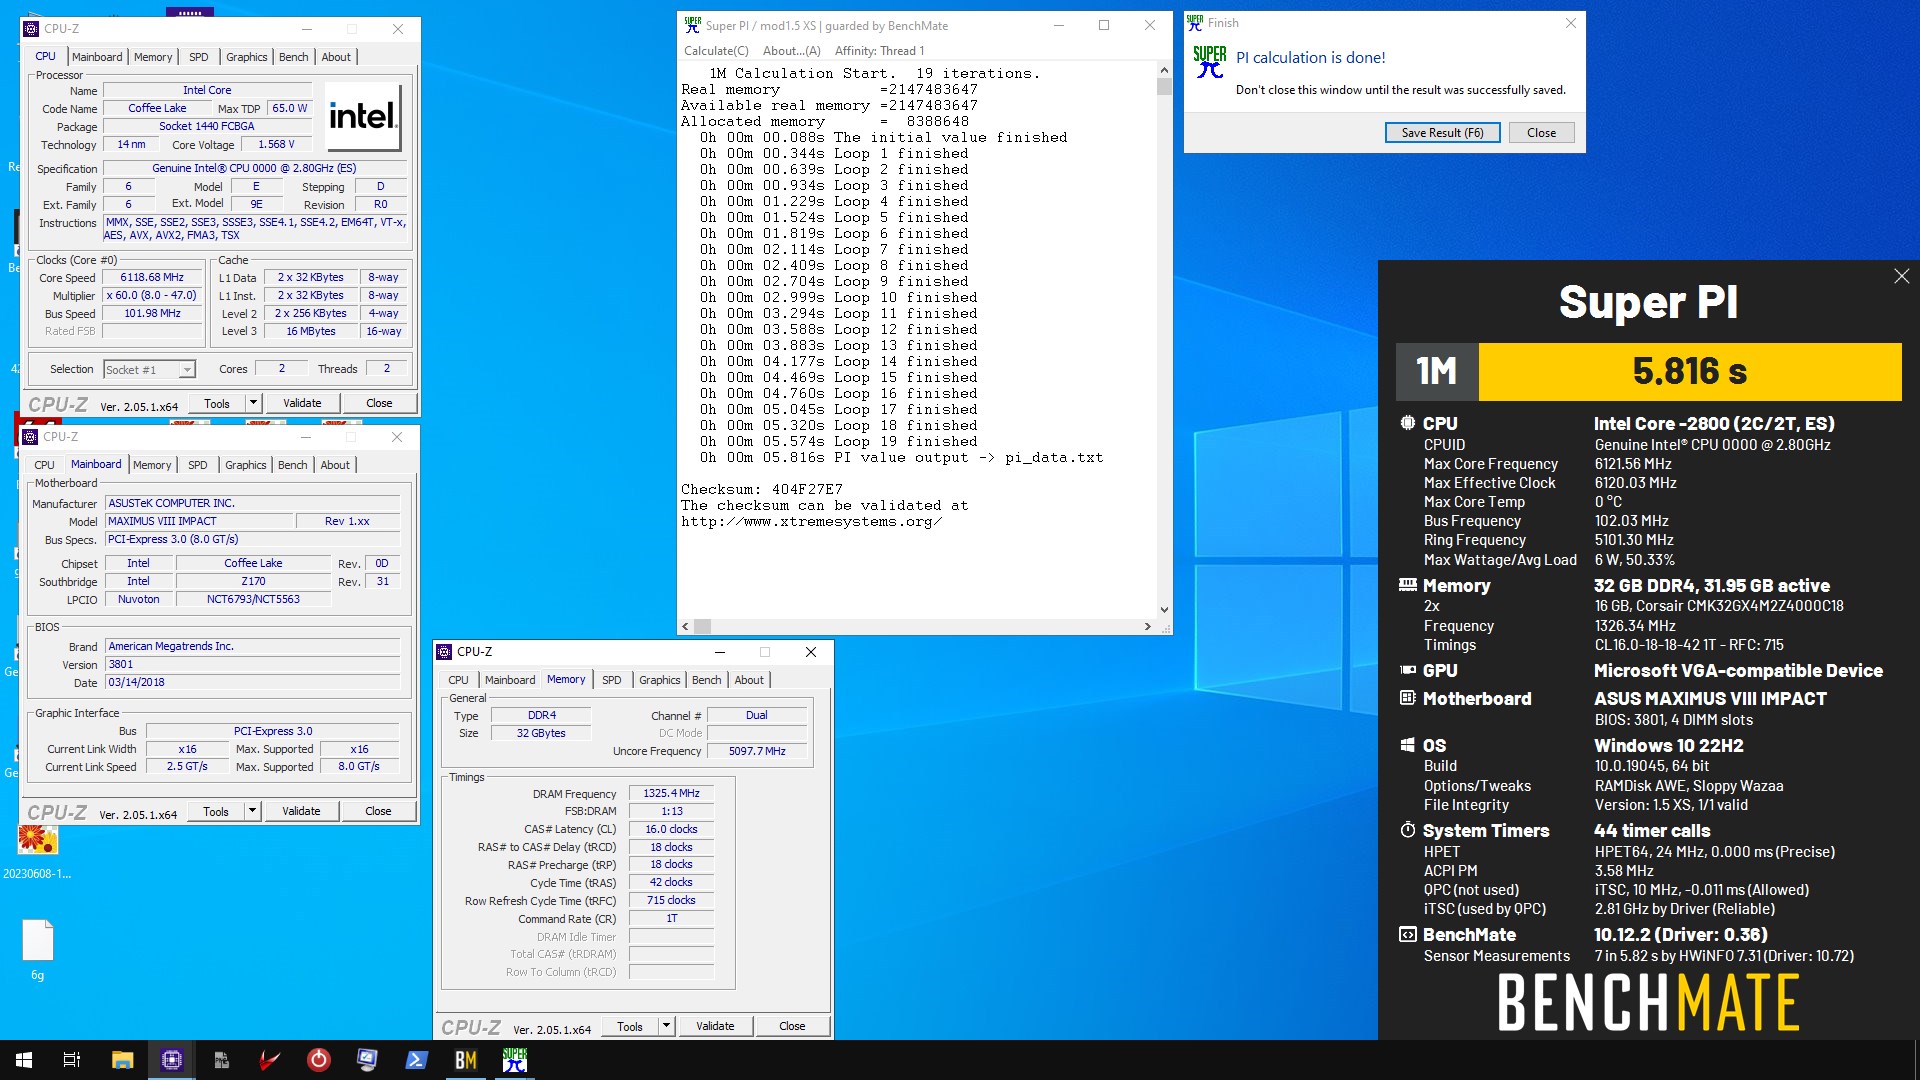This screenshot has width=1920, height=1080.
Task: Click the System Timers clock icon
Action: (x=1407, y=830)
